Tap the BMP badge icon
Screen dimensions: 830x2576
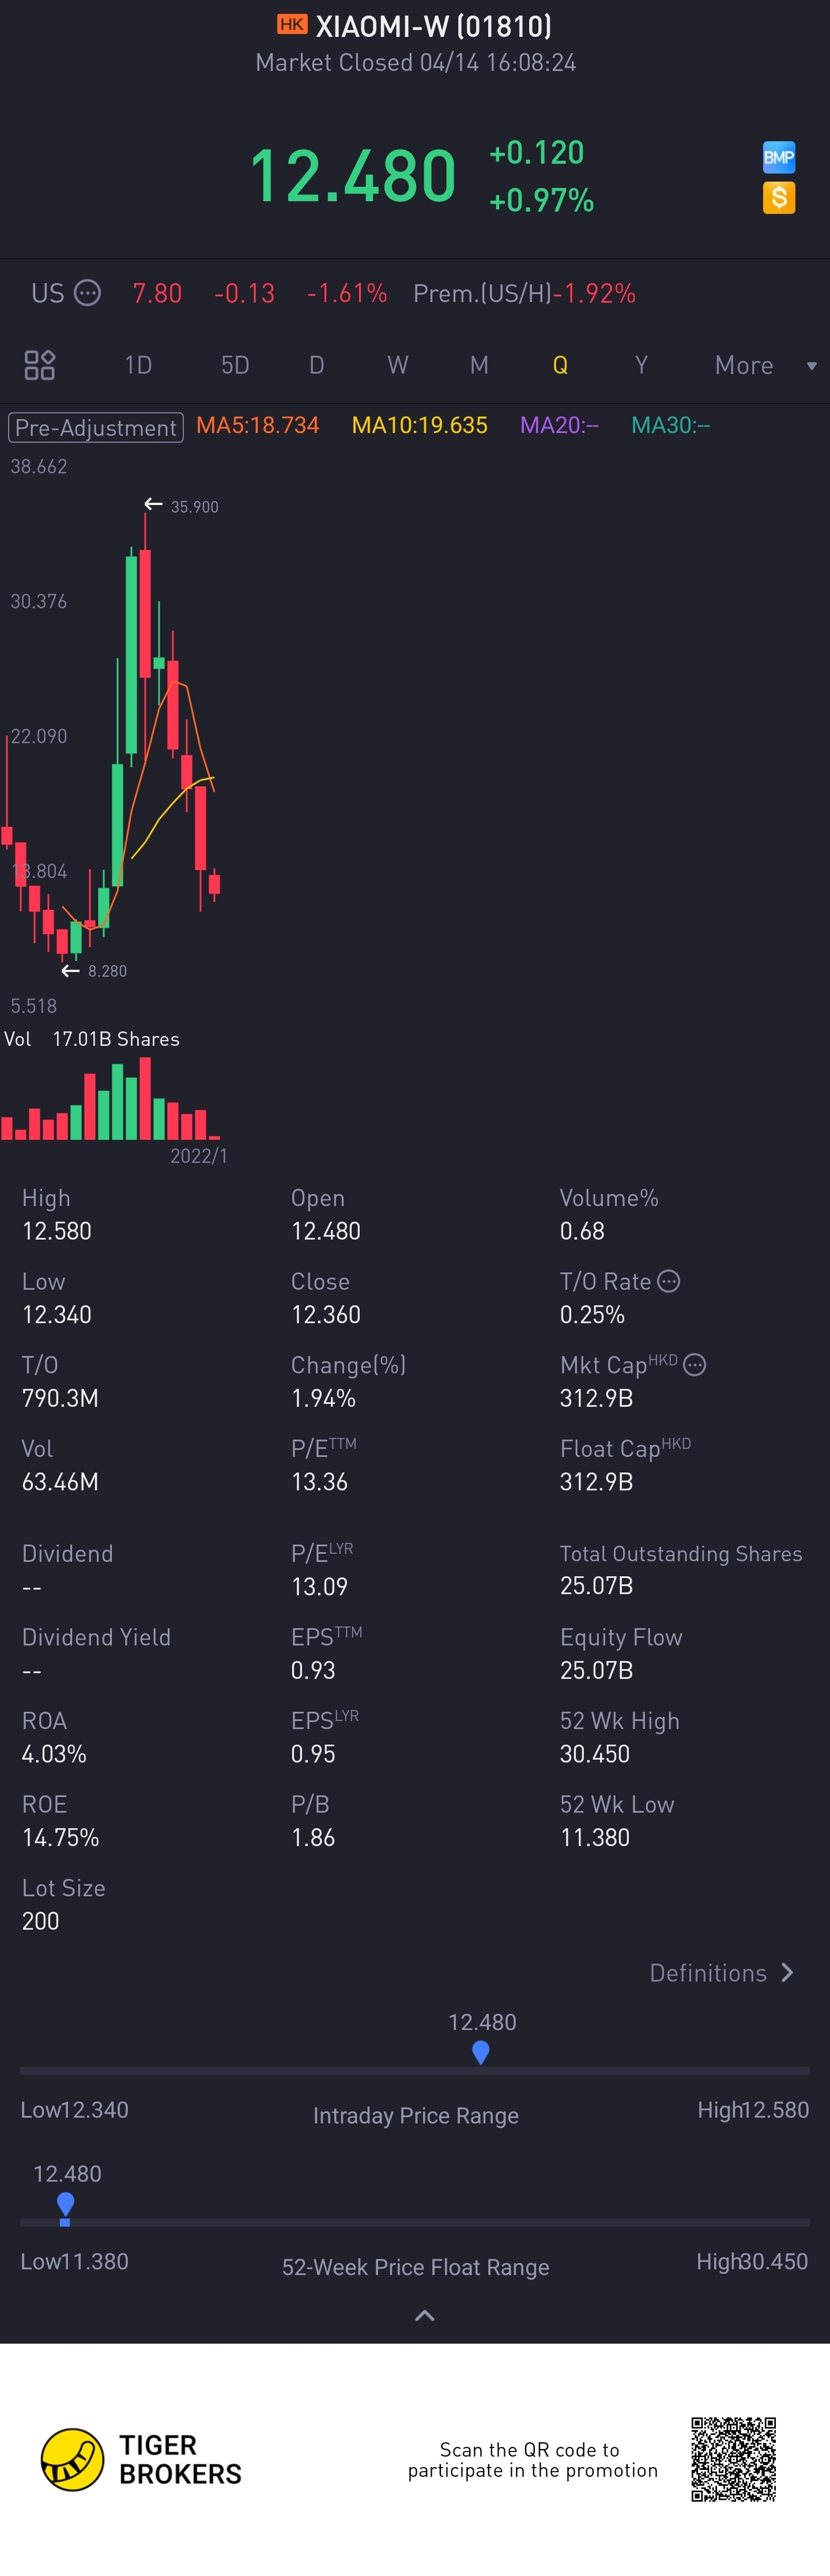[778, 157]
